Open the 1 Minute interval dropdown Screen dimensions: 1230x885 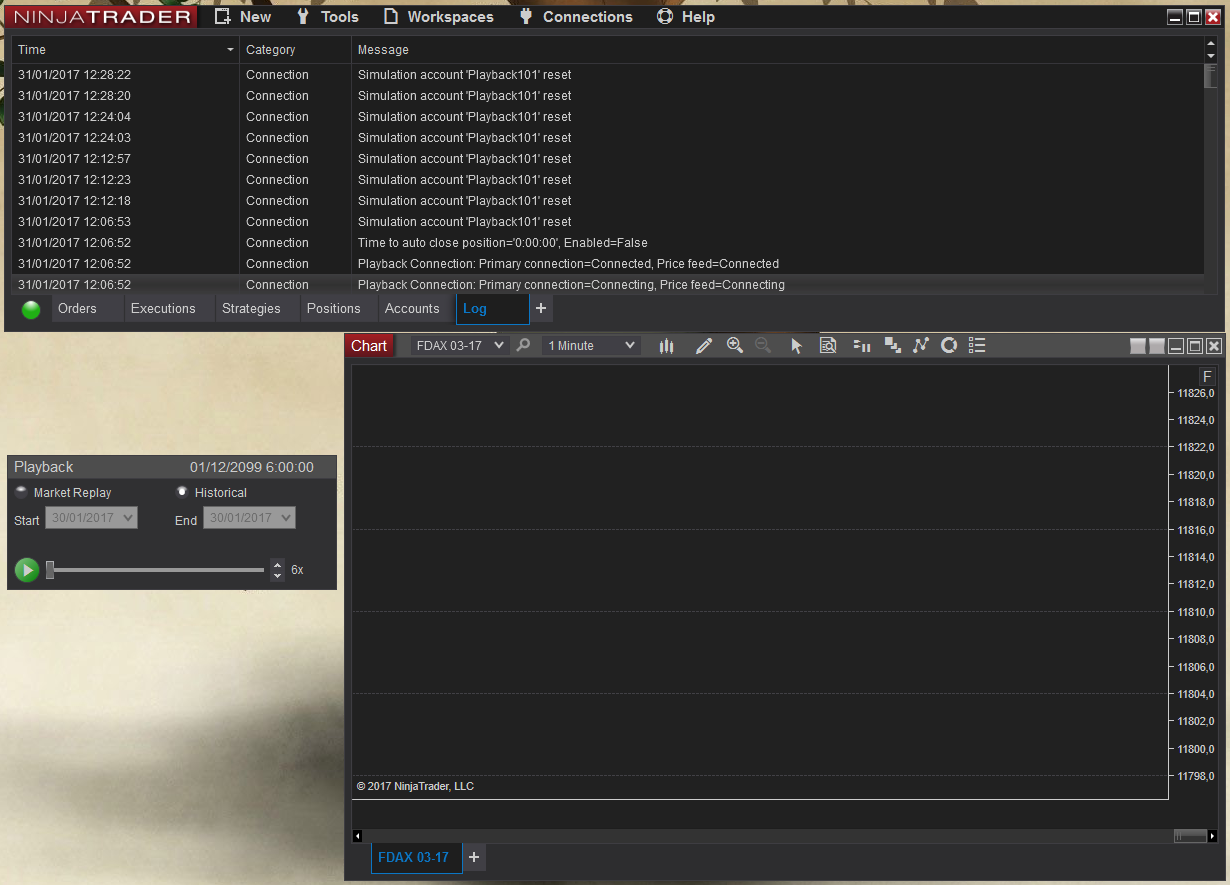(x=591, y=345)
